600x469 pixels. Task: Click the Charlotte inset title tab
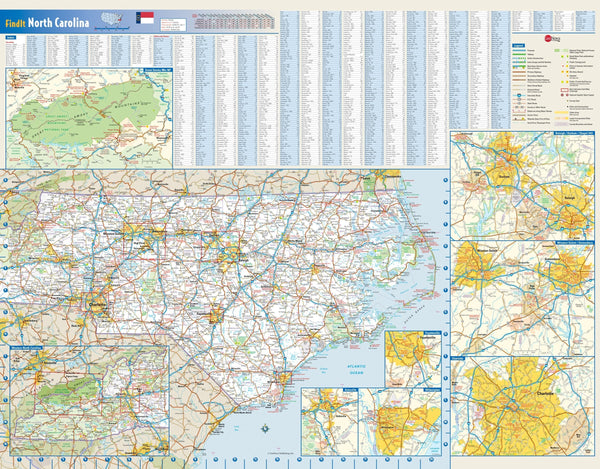458,358
